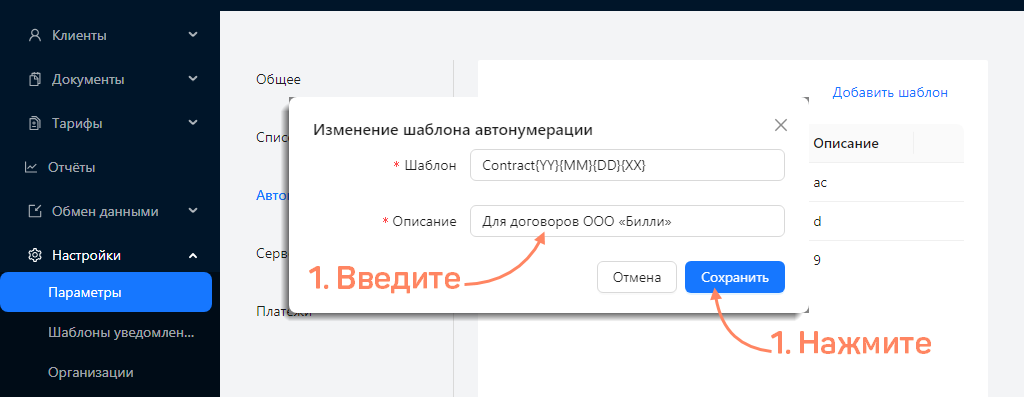
Task: Switch to the Платежи settings tab
Action: point(283,311)
